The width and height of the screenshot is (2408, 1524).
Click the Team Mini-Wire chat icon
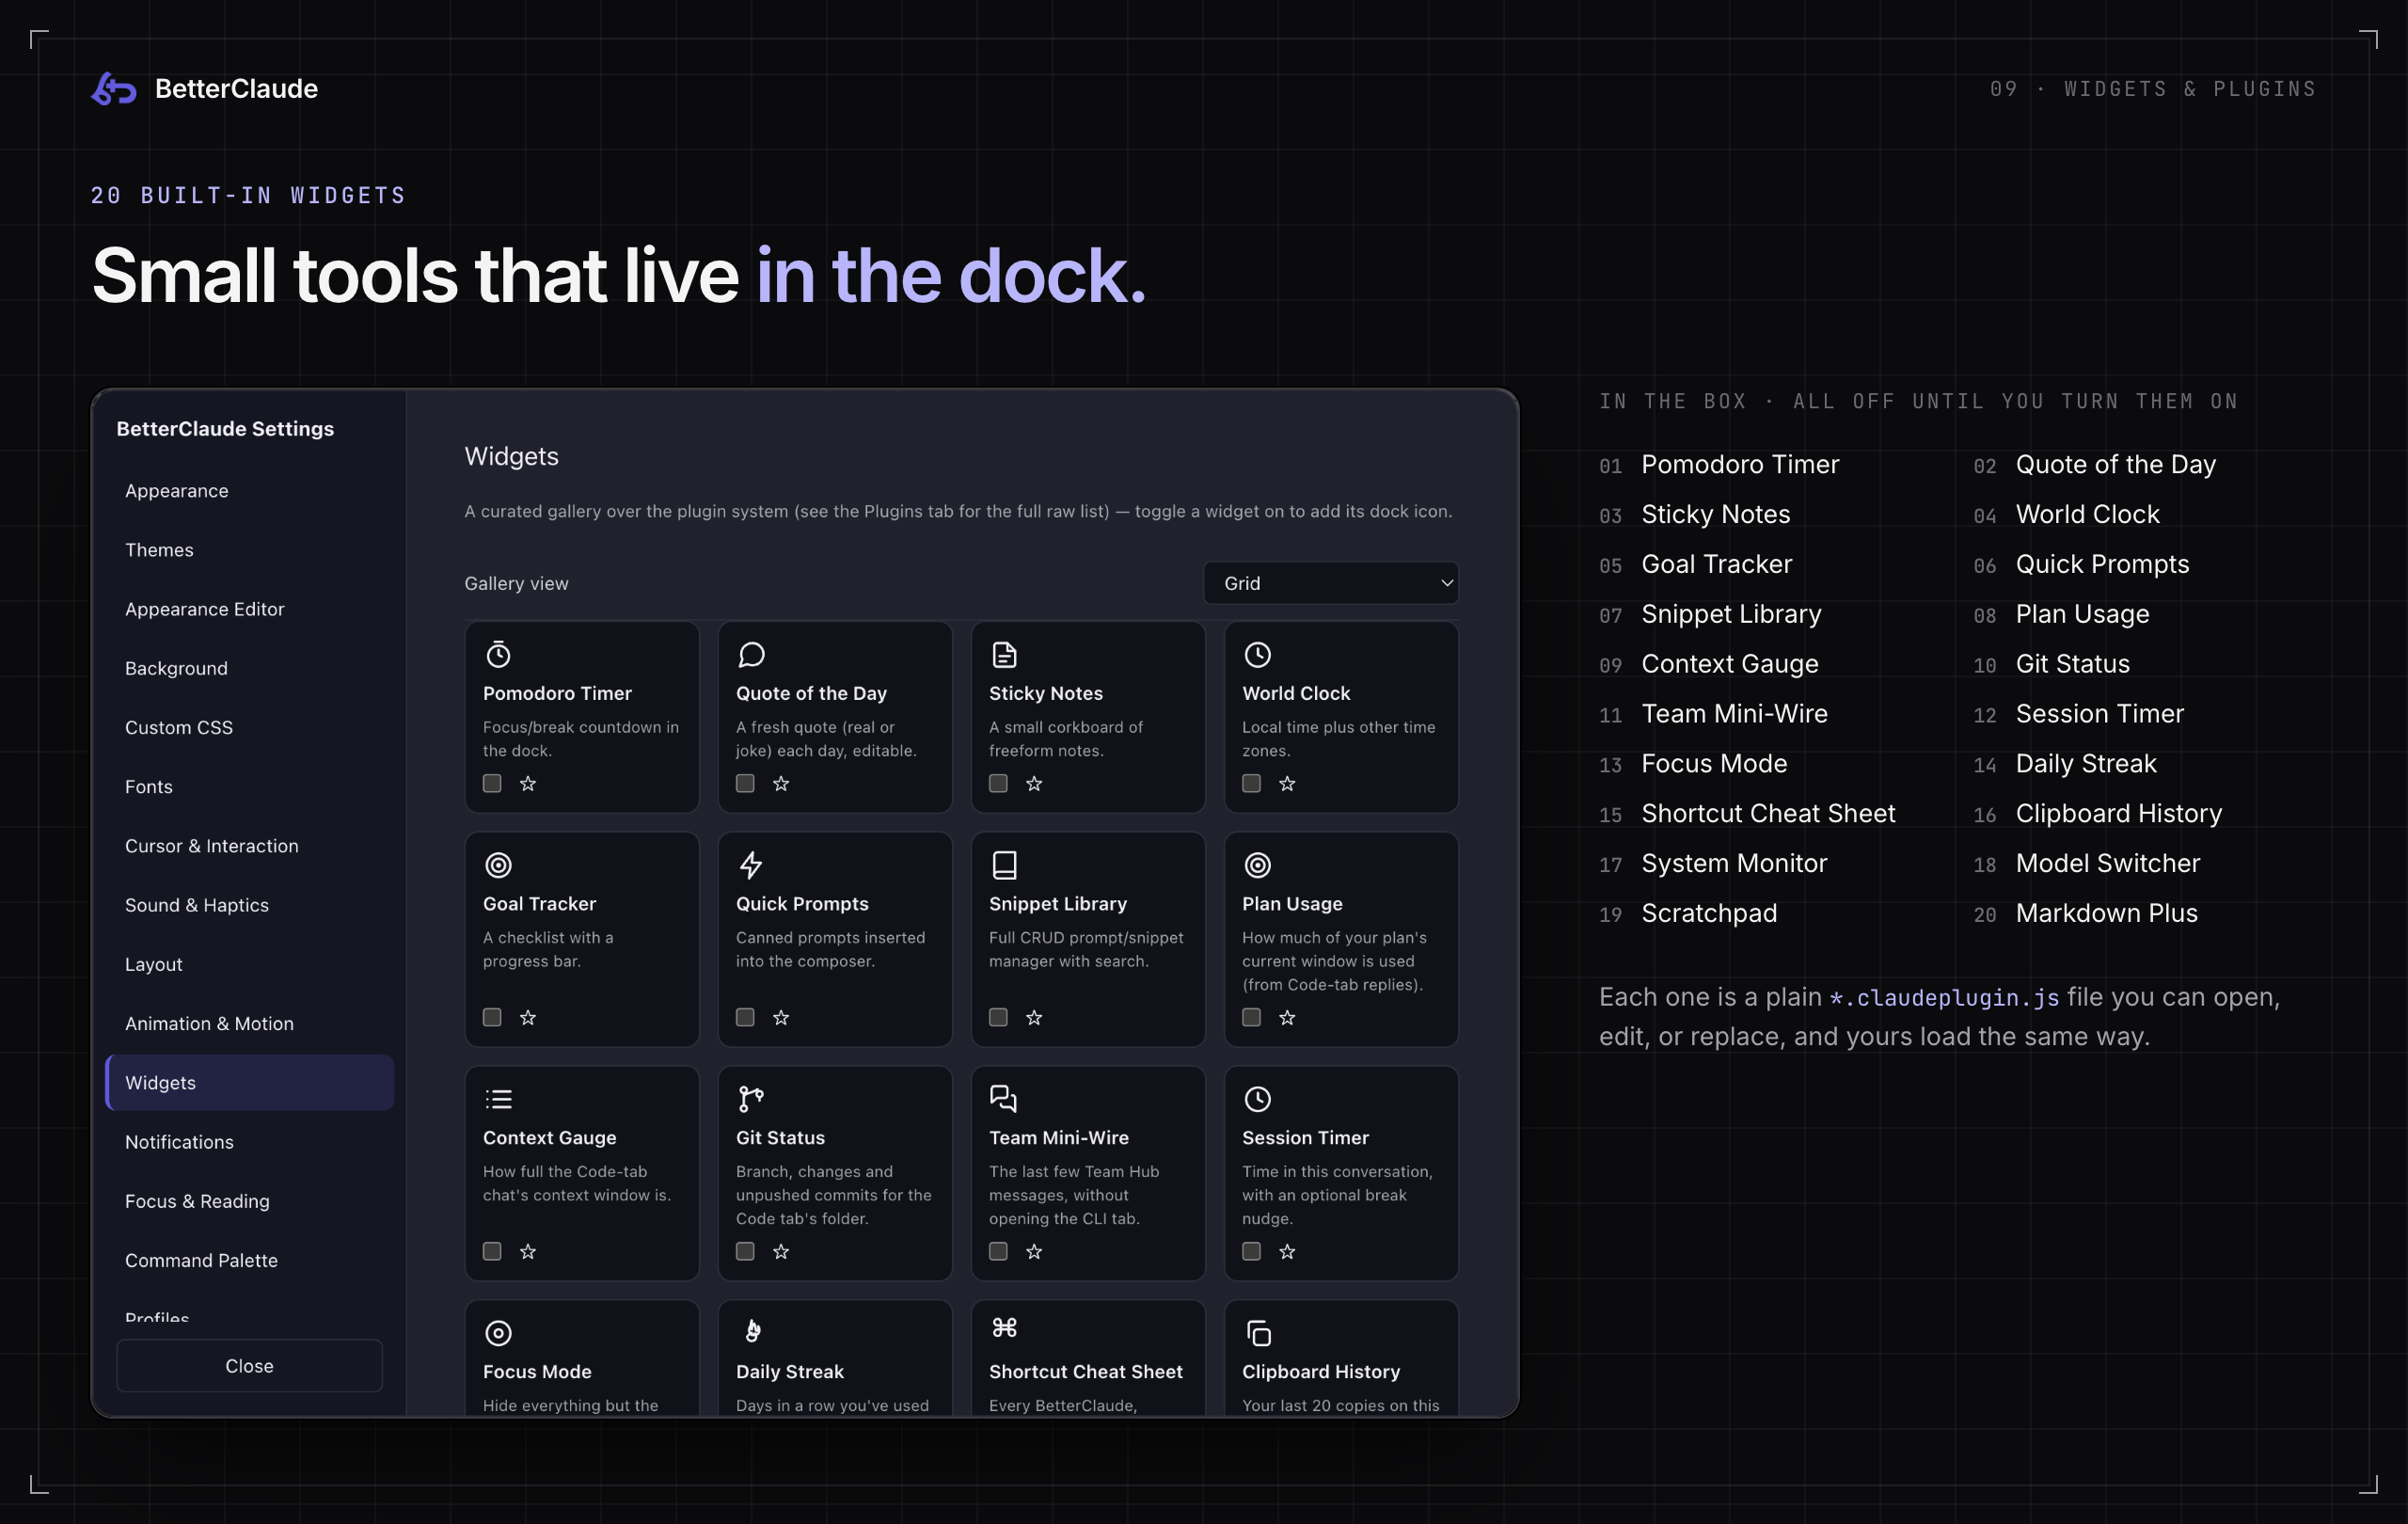1004,1099
